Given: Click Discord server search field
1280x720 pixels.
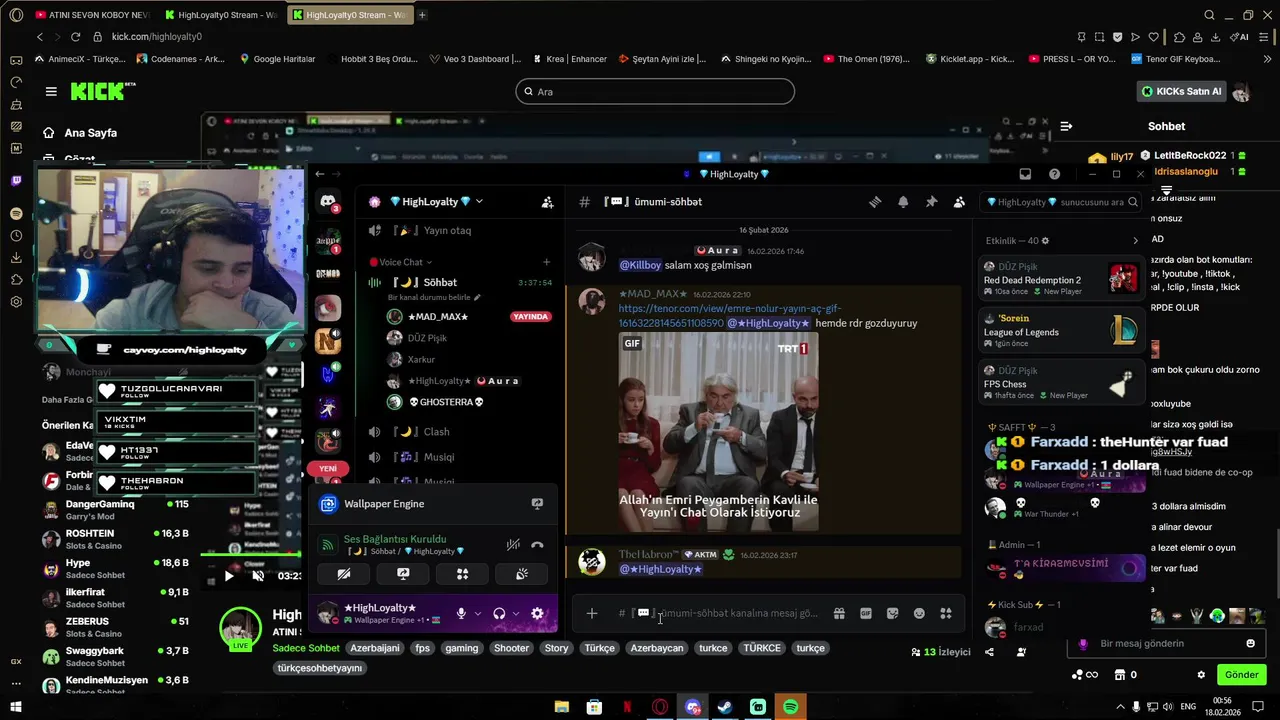Looking at the screenshot, I should (1061, 202).
